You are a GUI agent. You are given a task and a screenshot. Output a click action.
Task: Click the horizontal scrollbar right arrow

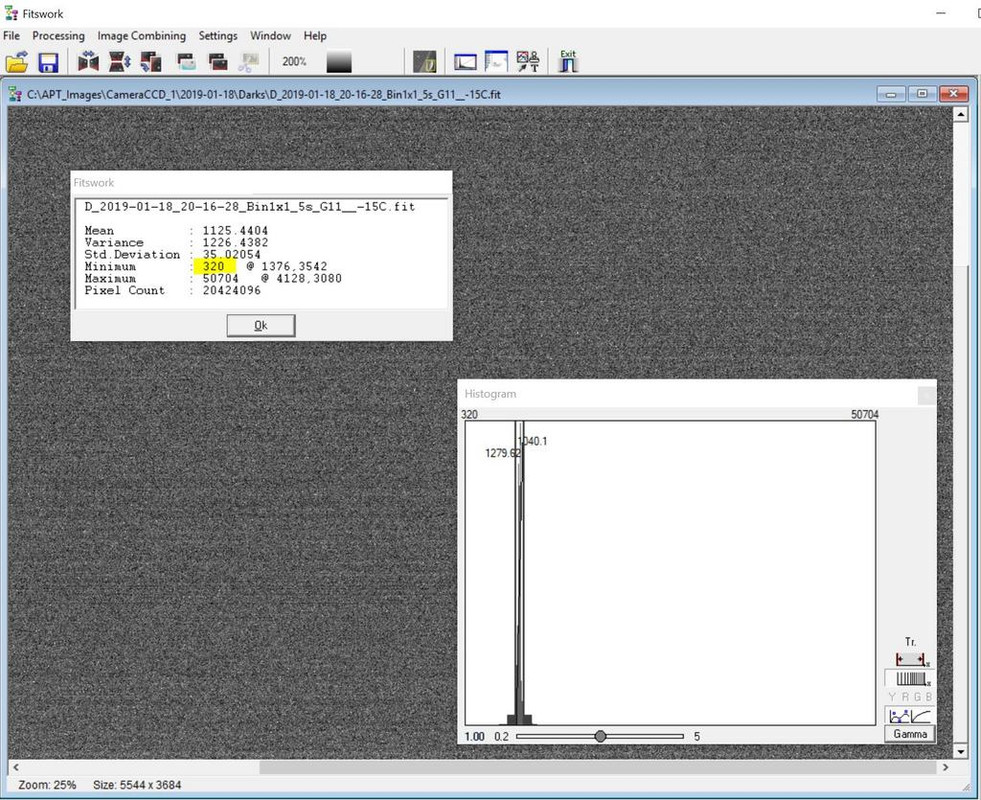tap(945, 767)
